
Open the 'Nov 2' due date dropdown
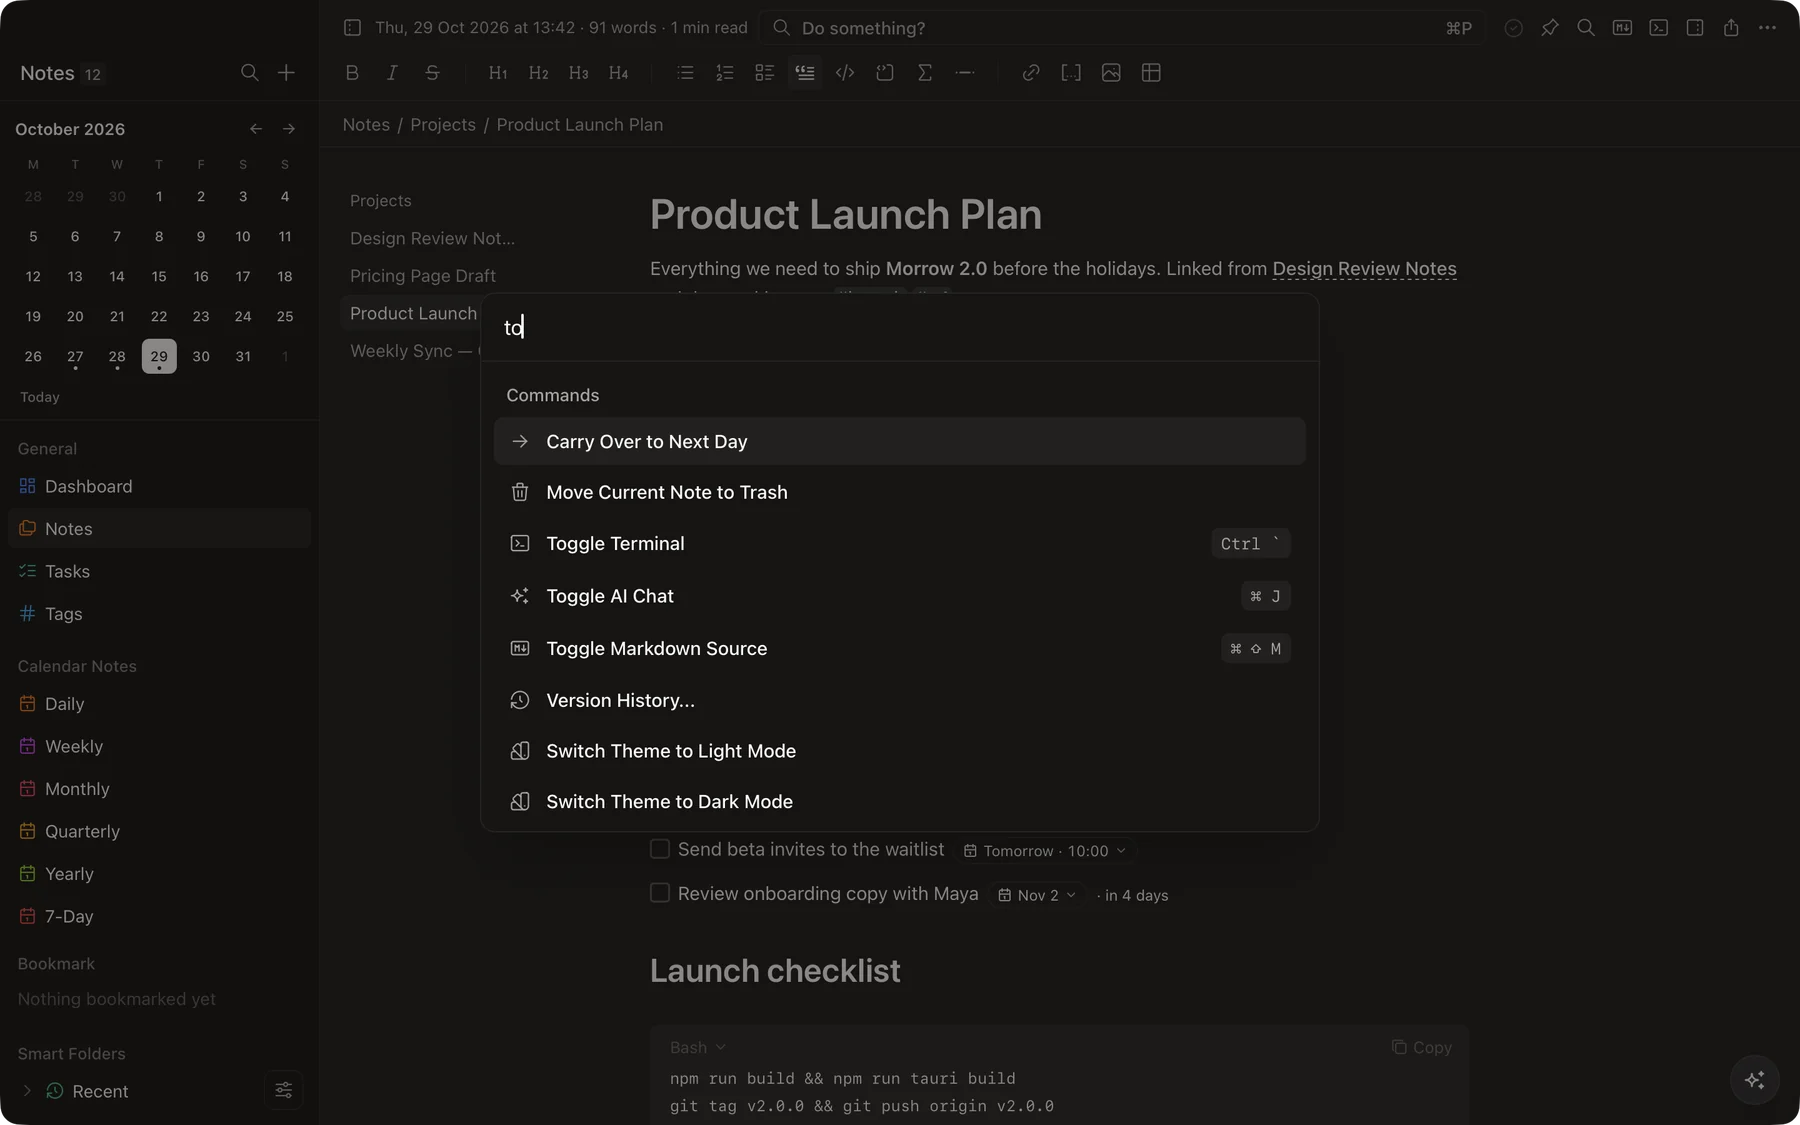(x=1037, y=895)
